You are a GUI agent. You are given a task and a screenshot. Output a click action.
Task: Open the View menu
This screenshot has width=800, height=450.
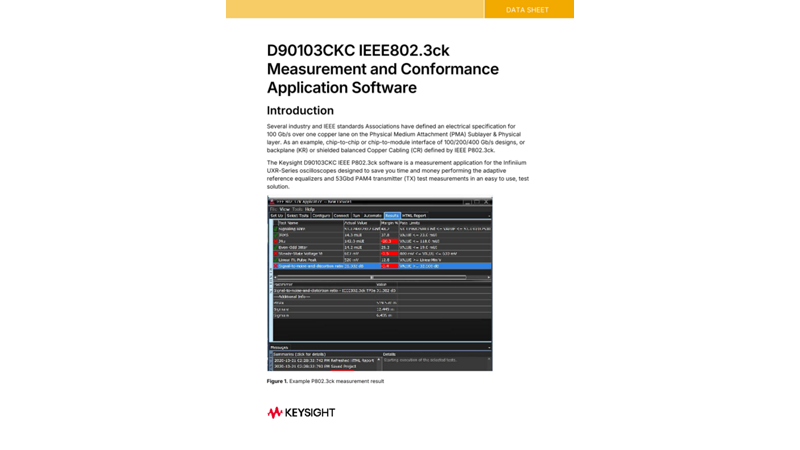point(285,209)
